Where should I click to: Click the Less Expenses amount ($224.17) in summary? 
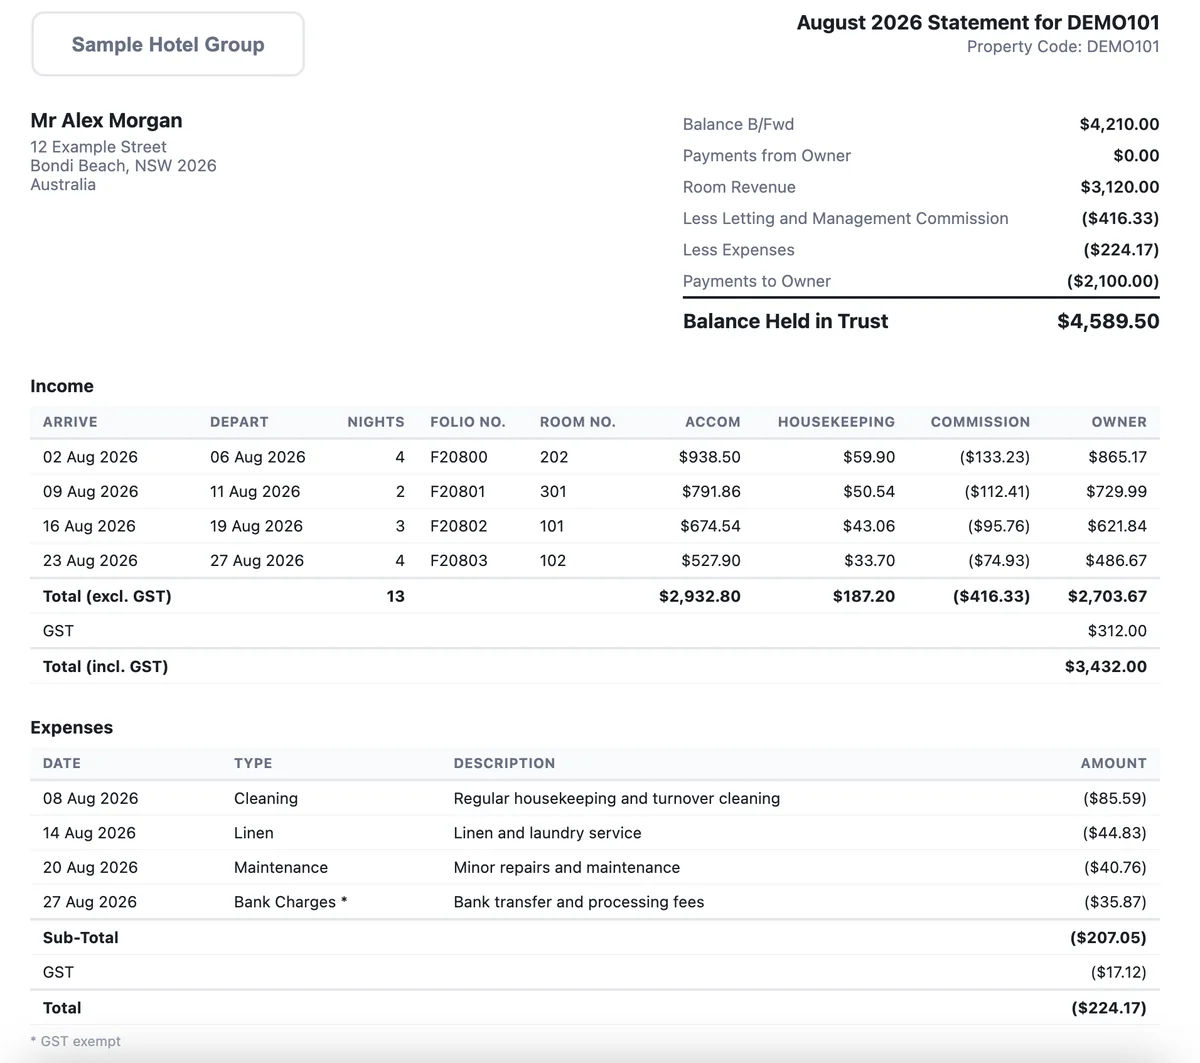[x=1121, y=250]
